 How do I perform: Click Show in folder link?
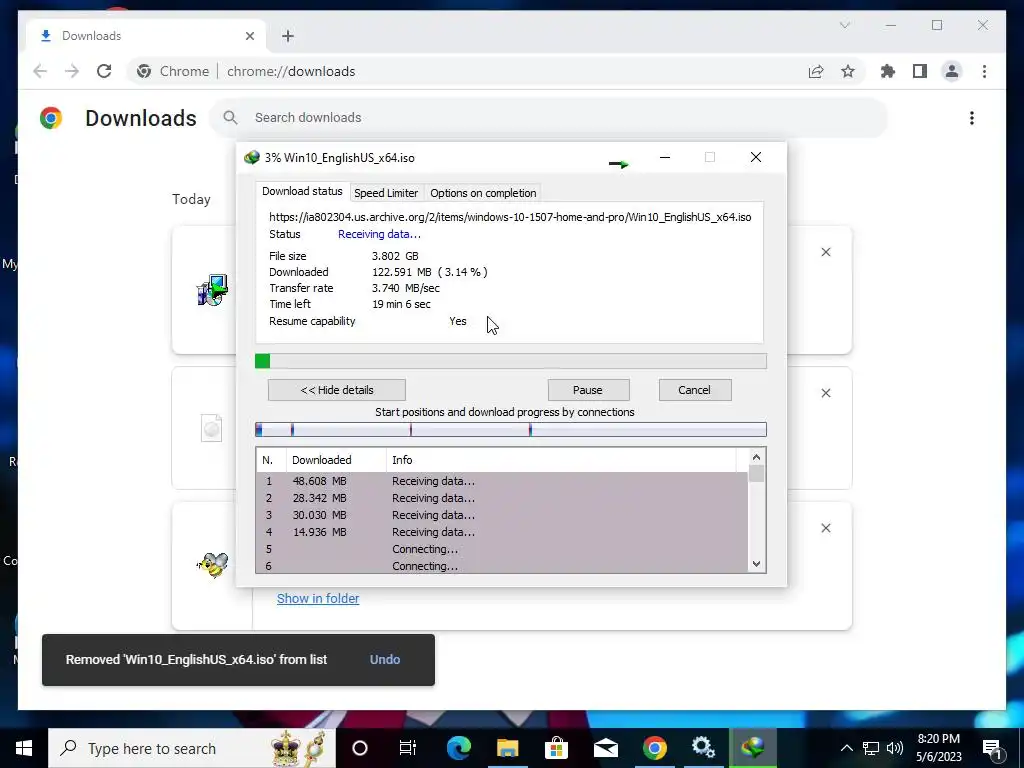318,598
